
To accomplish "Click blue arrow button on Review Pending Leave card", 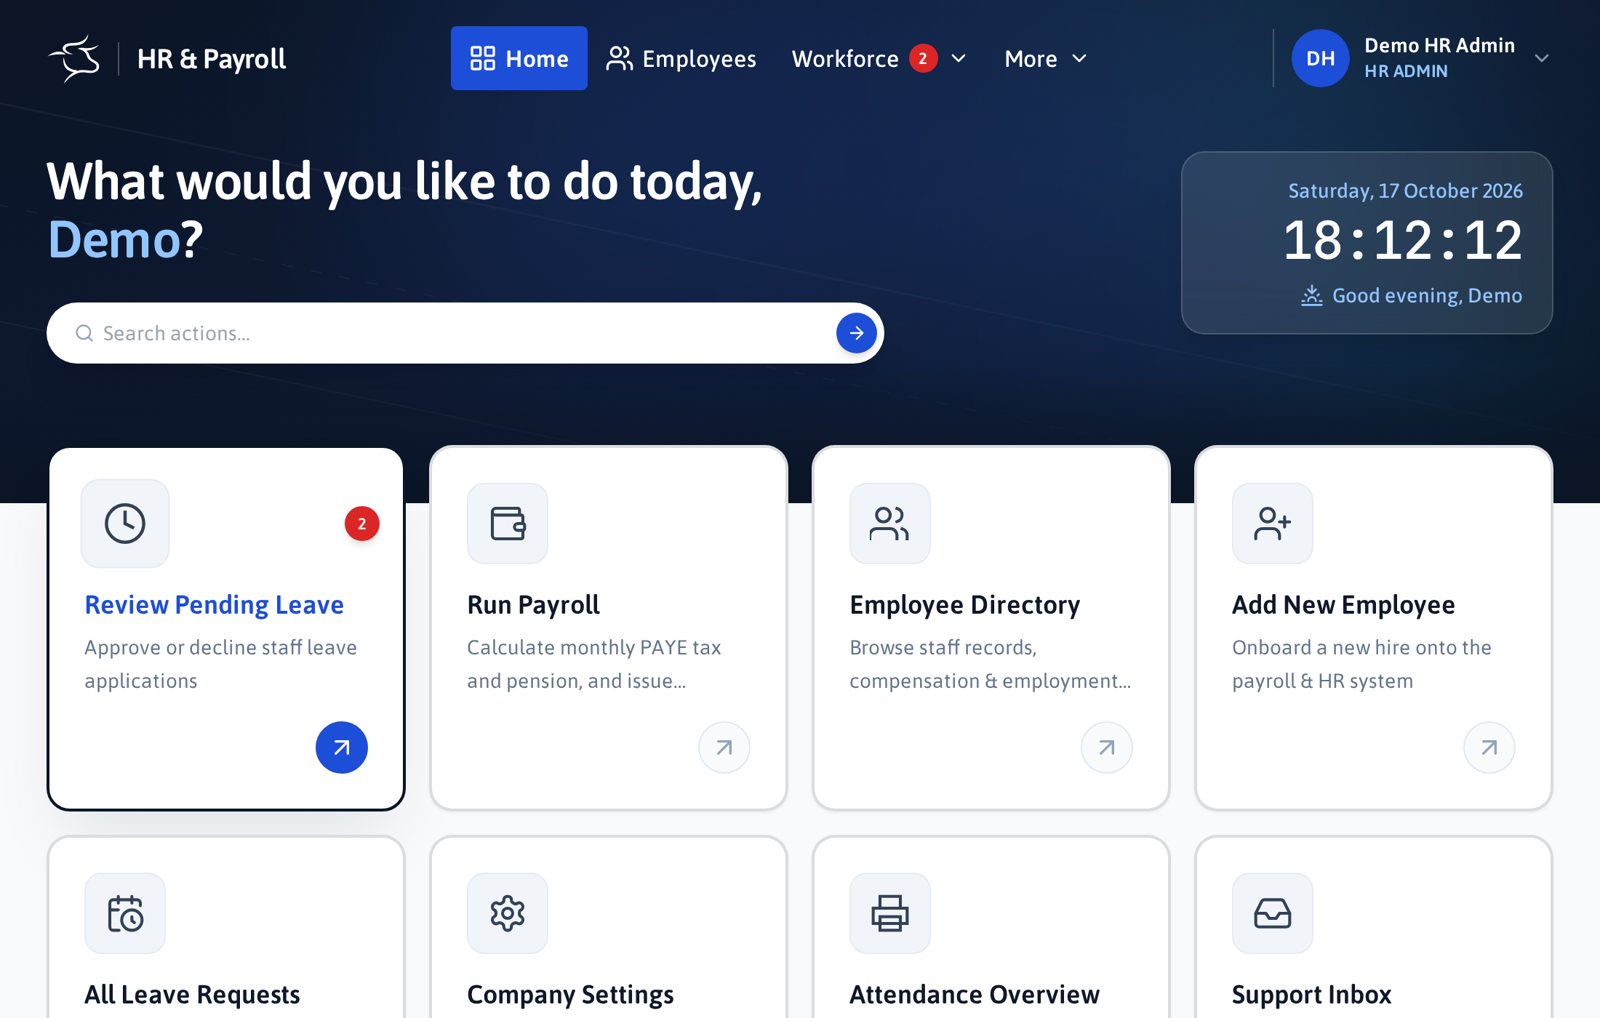I will [x=342, y=747].
